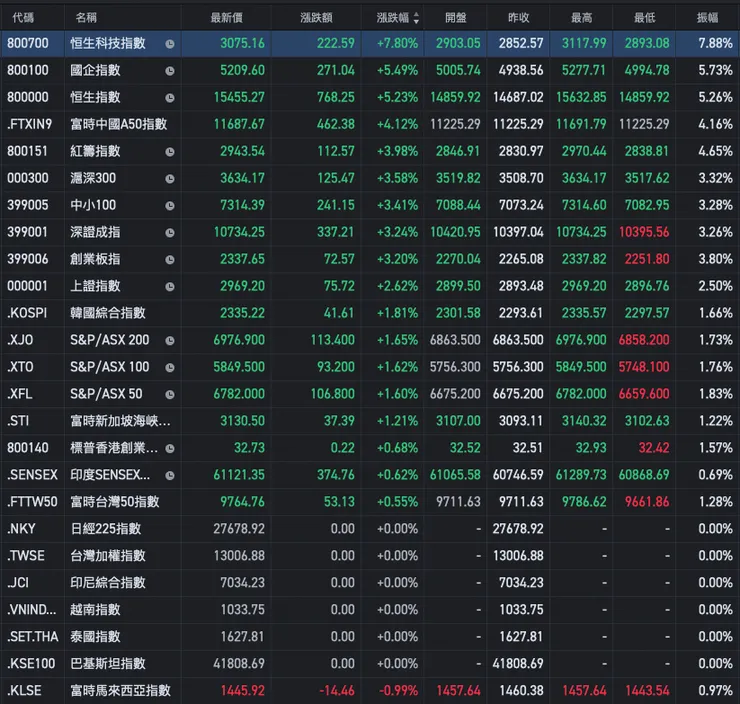Image resolution: width=740 pixels, height=704 pixels.
Task: Select code .SENSEX
Action: click(x=33, y=474)
